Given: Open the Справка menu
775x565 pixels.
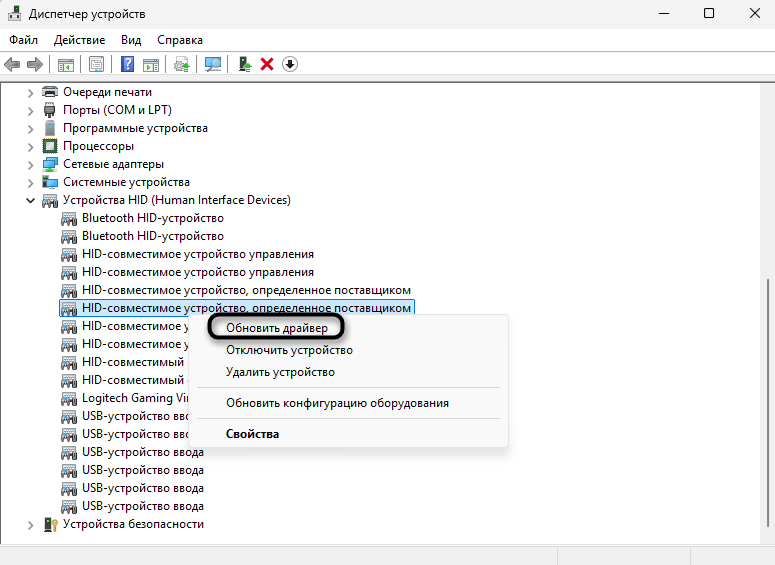Looking at the screenshot, I should click(180, 40).
